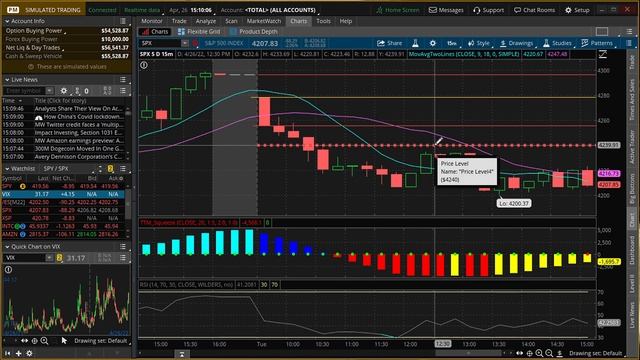Open Chat Rooms
Screen dimensions: 640x360
point(534,10)
